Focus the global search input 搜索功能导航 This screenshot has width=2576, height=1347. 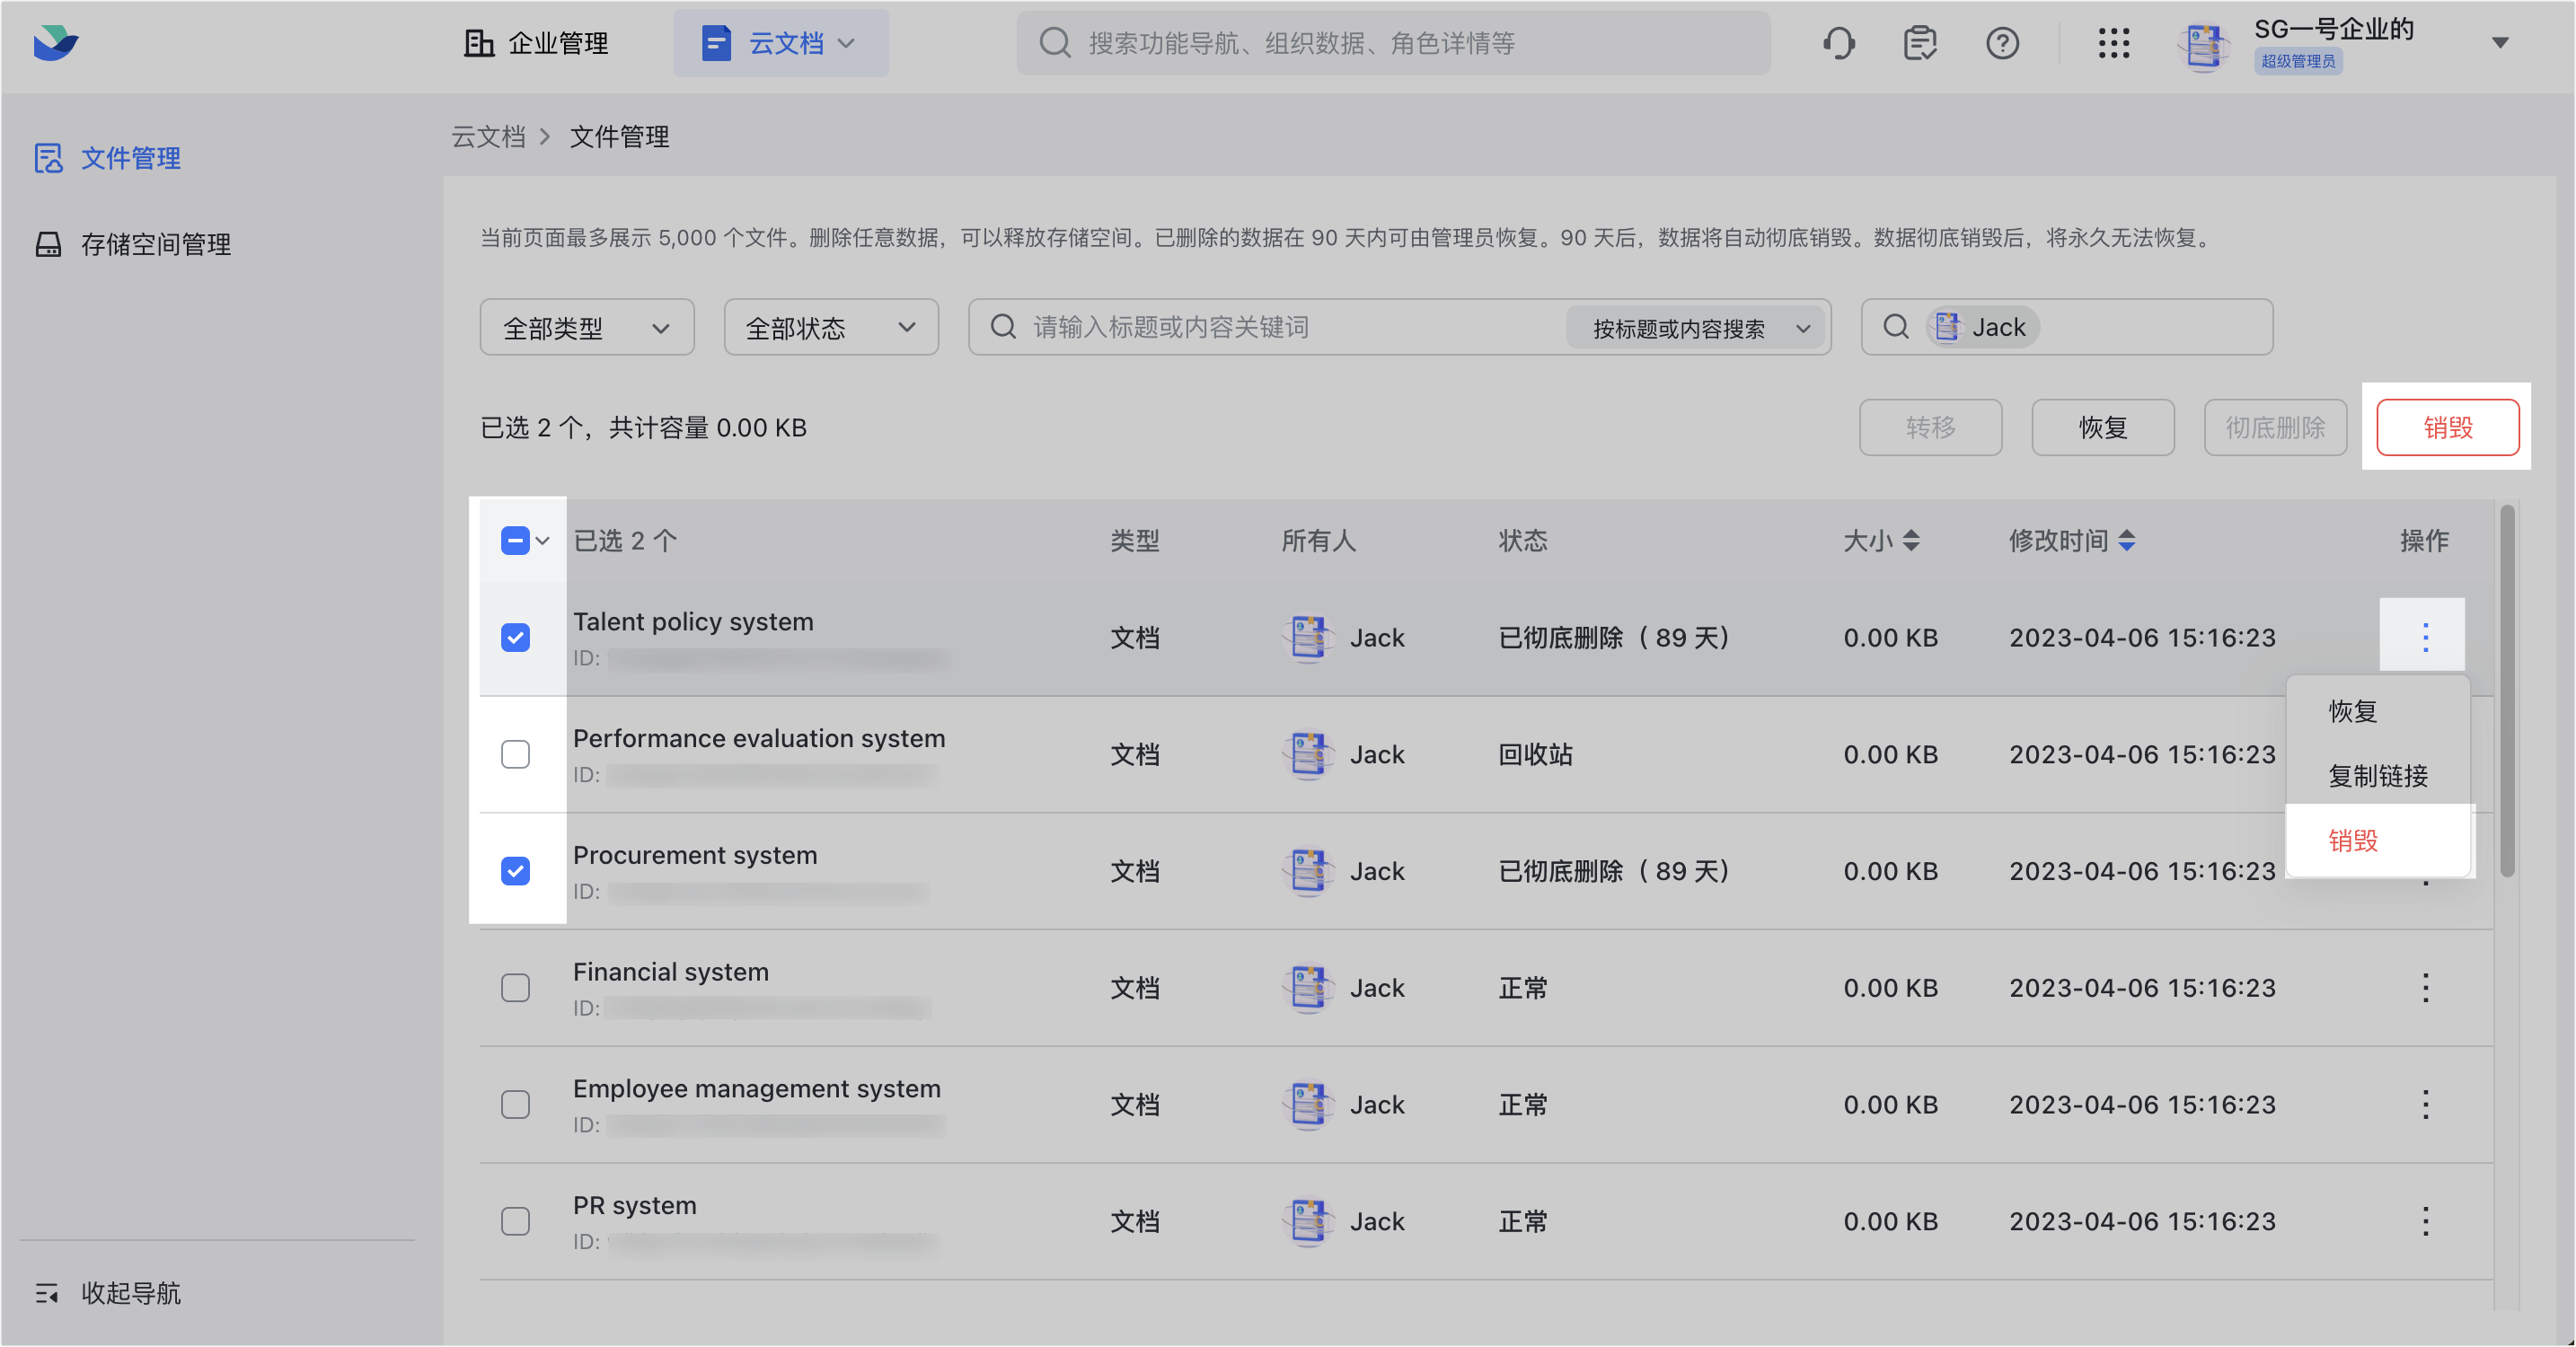click(x=1394, y=43)
